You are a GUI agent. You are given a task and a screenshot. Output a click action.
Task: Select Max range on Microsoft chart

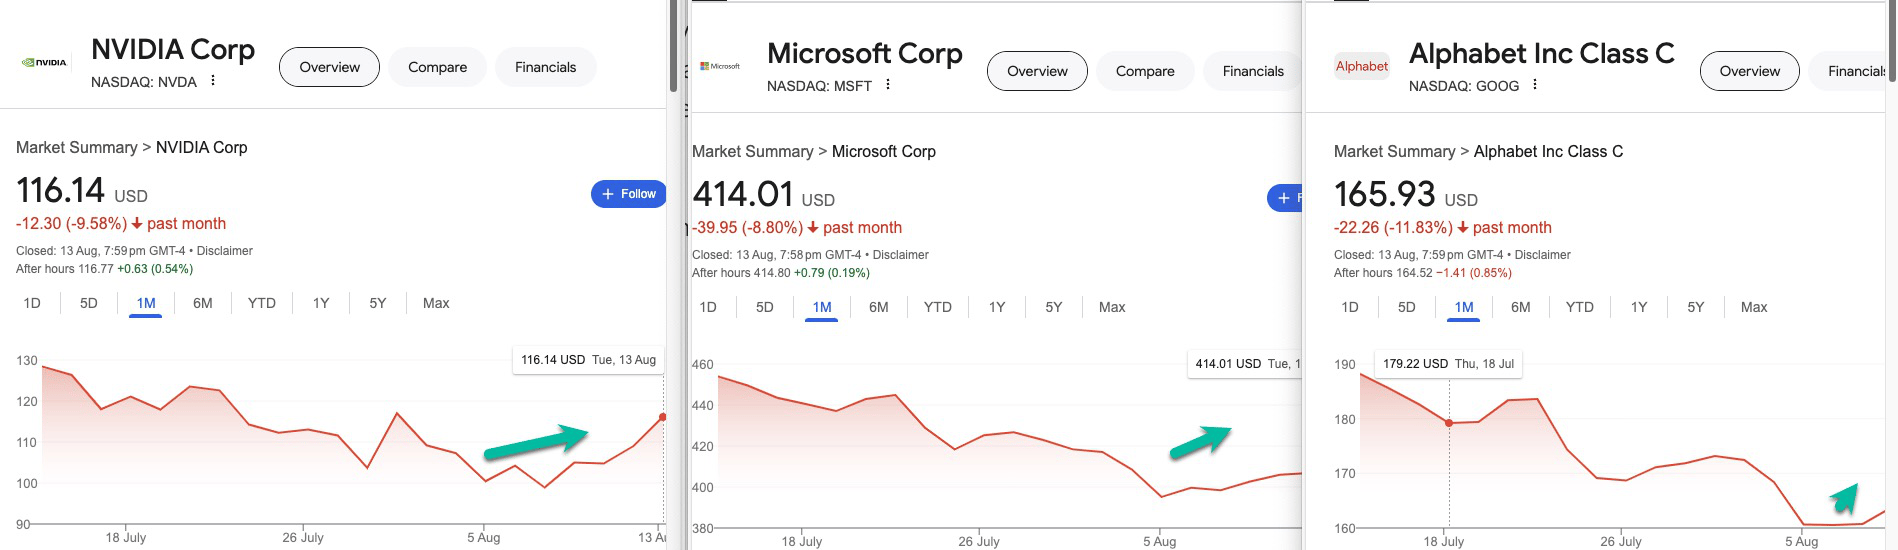[x=1112, y=307]
